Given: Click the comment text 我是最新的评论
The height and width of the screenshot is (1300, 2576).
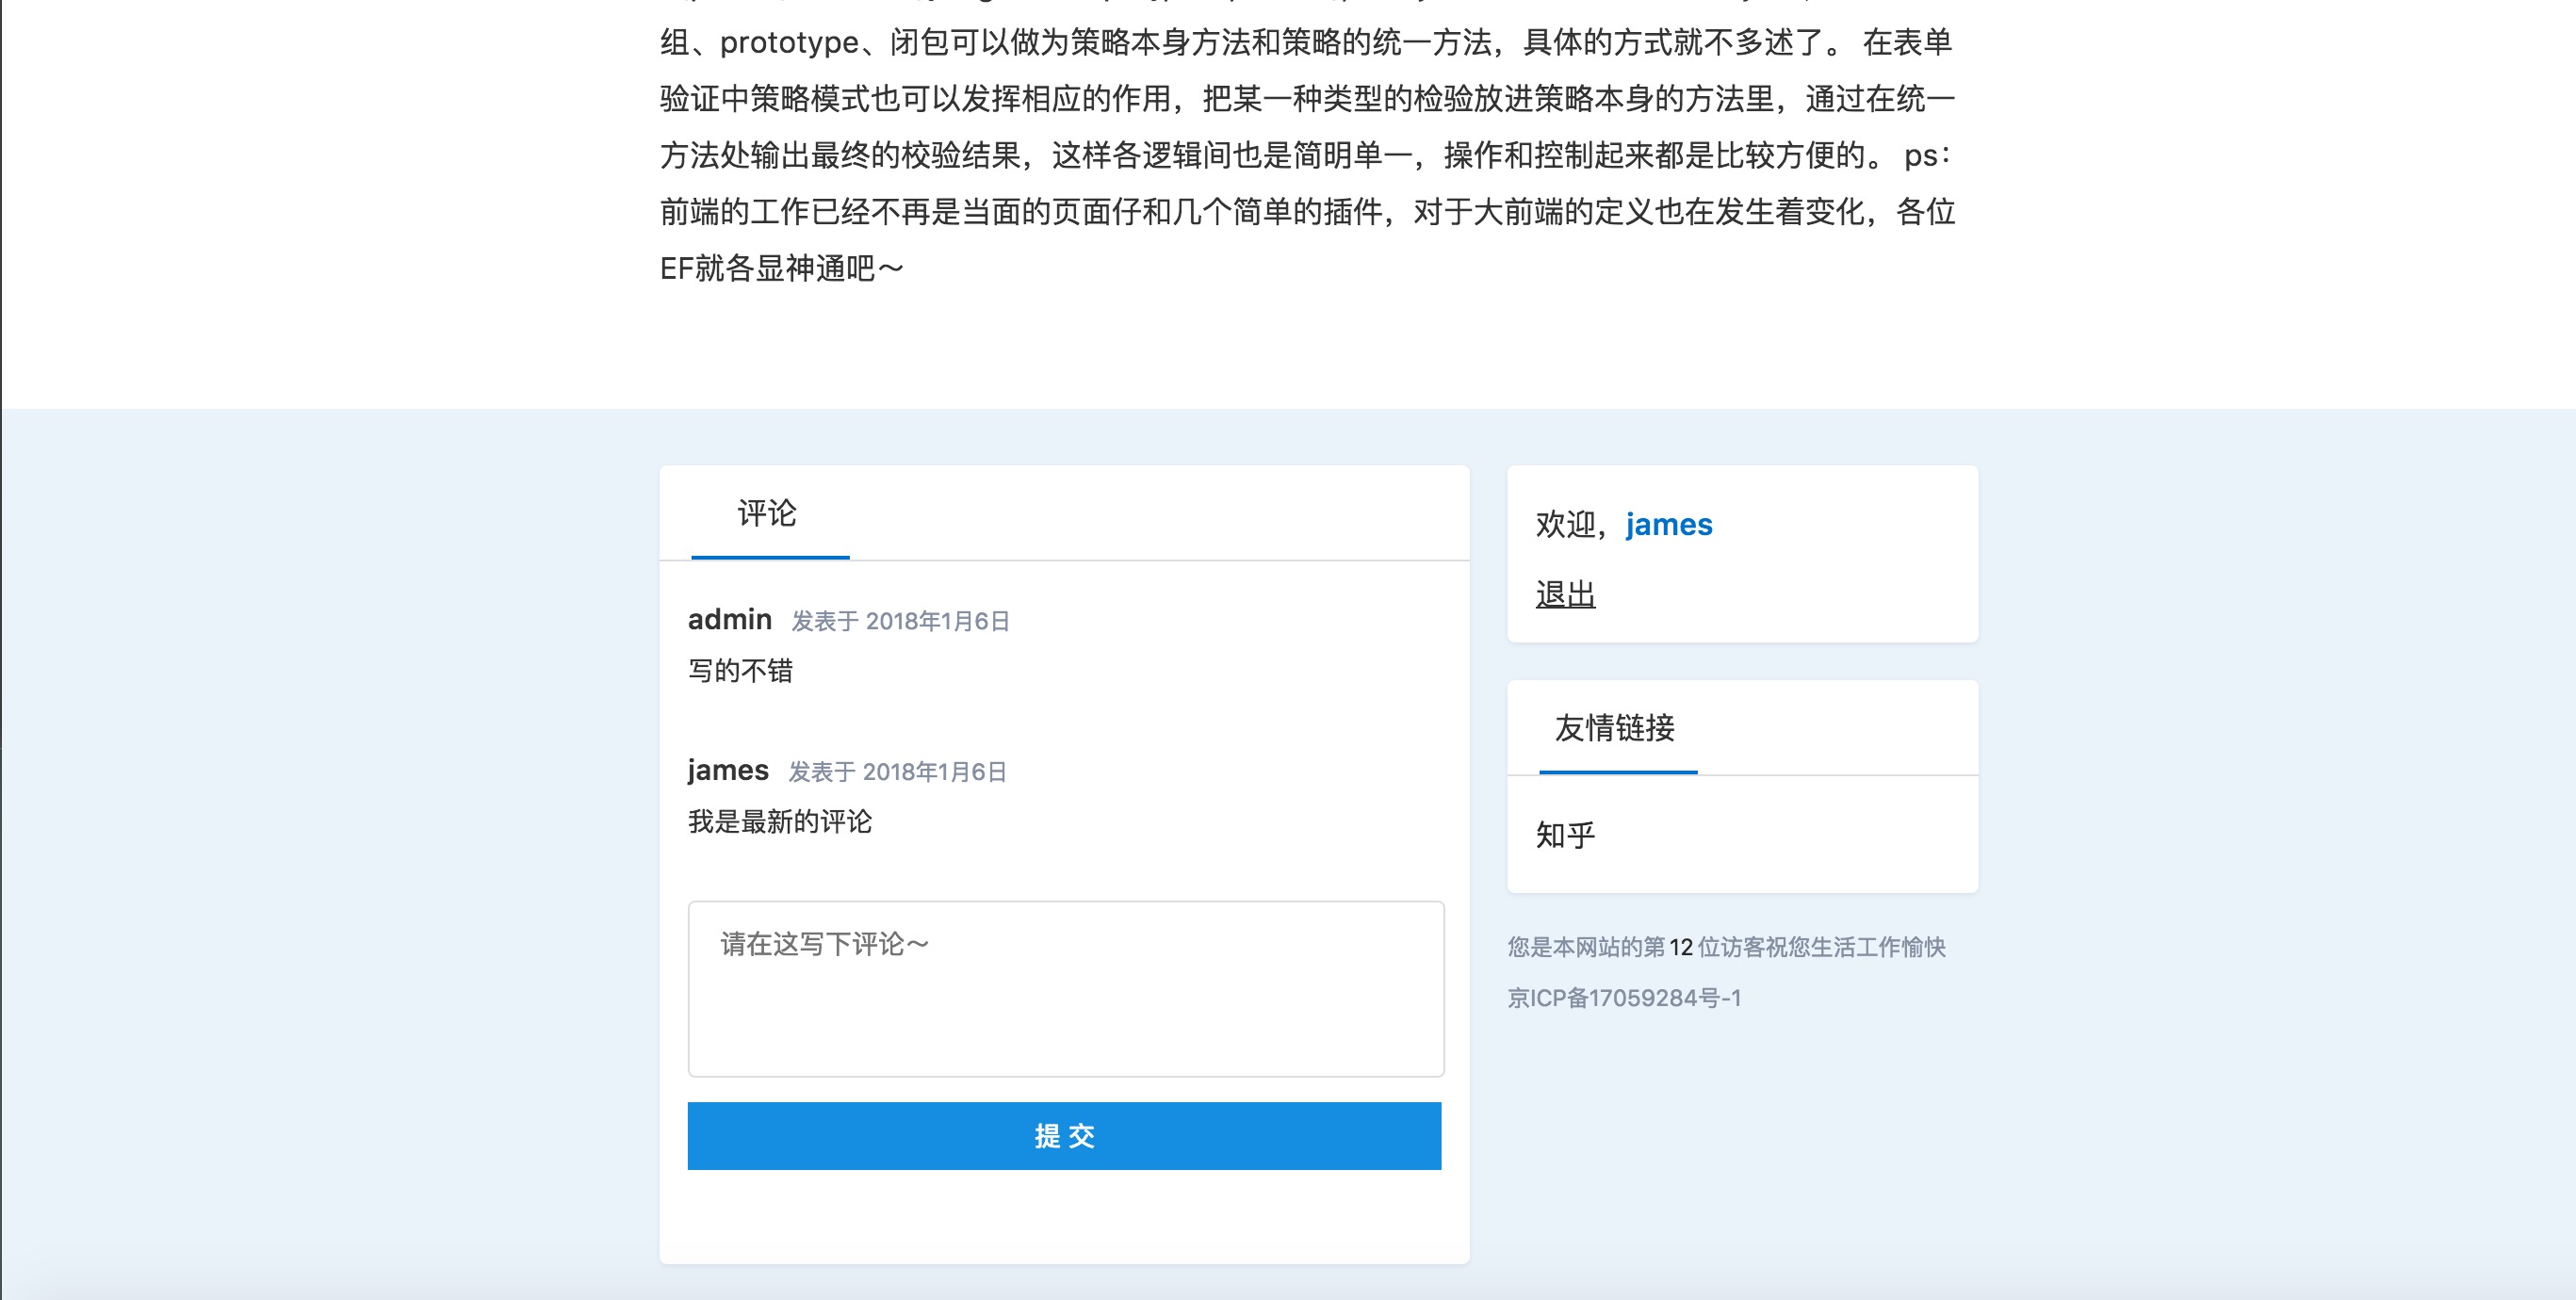Looking at the screenshot, I should (x=779, y=822).
